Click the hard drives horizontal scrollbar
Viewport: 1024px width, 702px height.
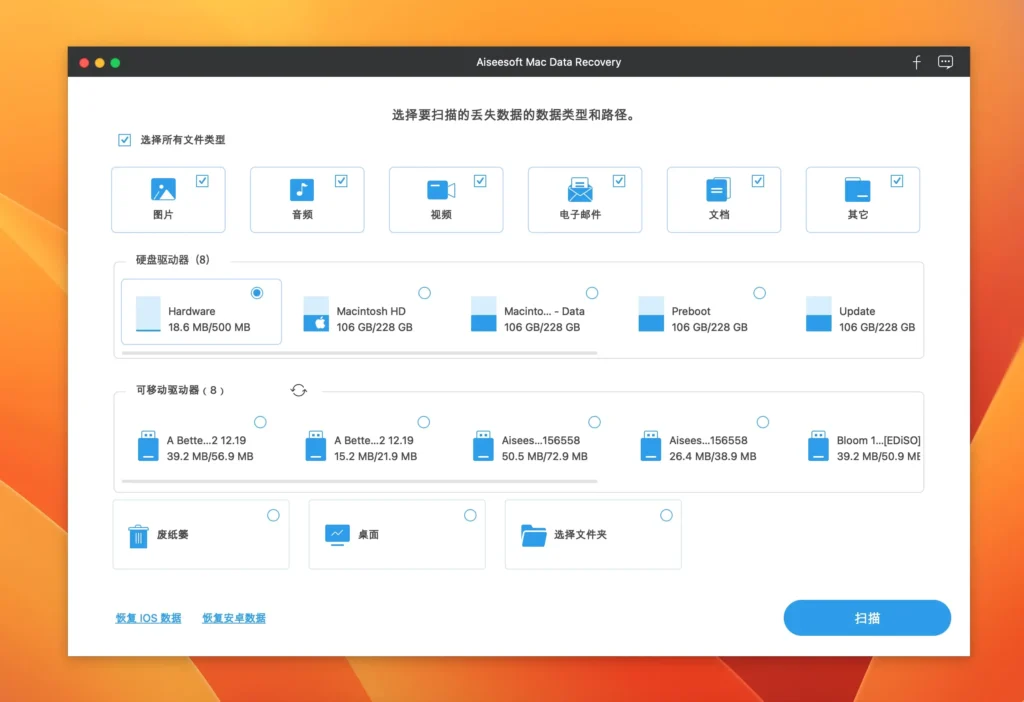point(359,353)
